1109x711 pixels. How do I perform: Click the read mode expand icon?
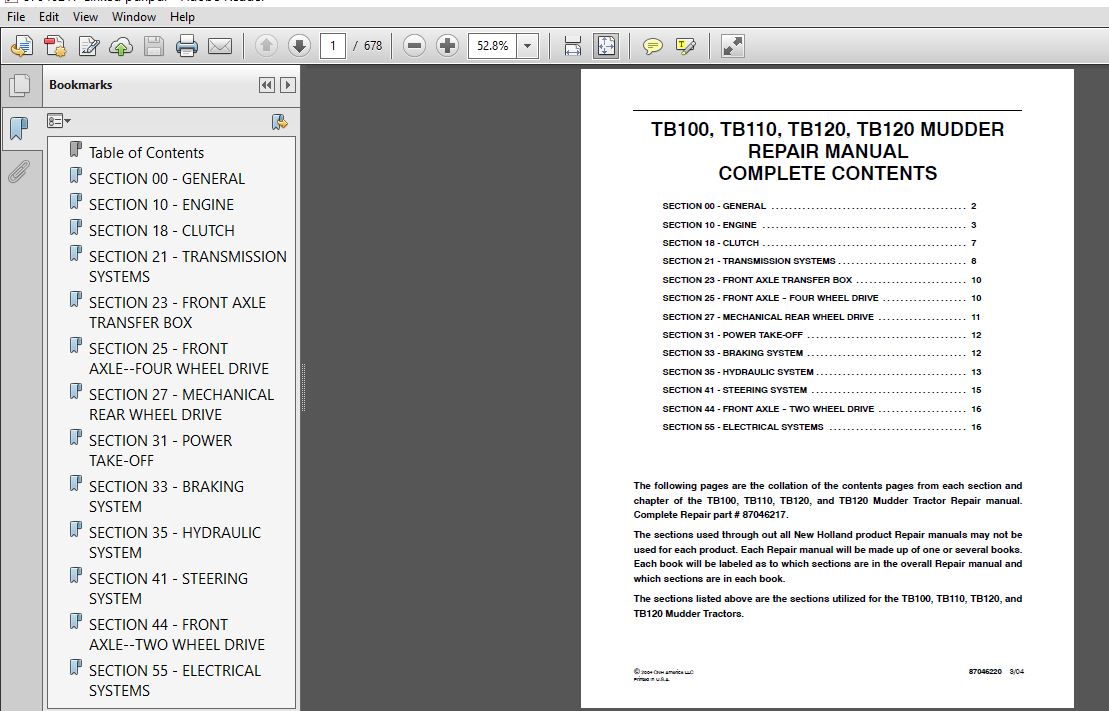[x=732, y=46]
